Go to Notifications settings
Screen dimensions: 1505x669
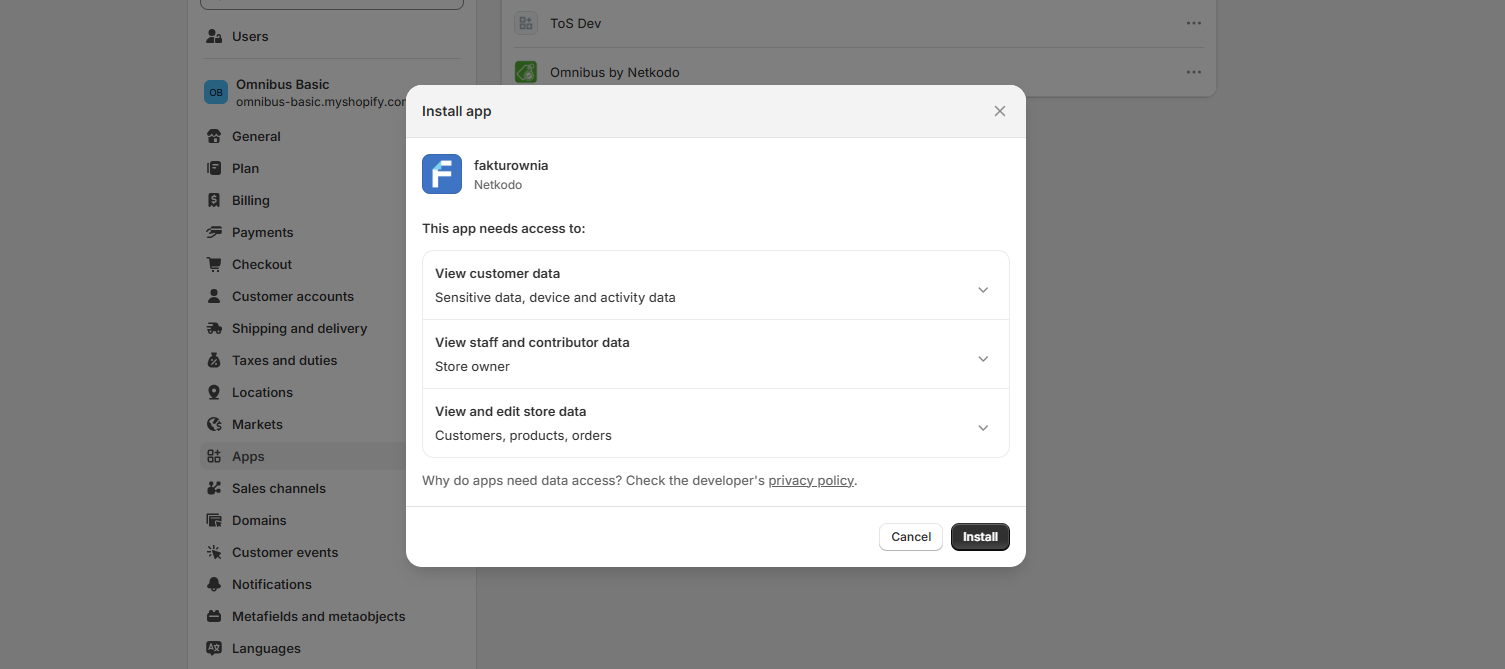(x=272, y=584)
